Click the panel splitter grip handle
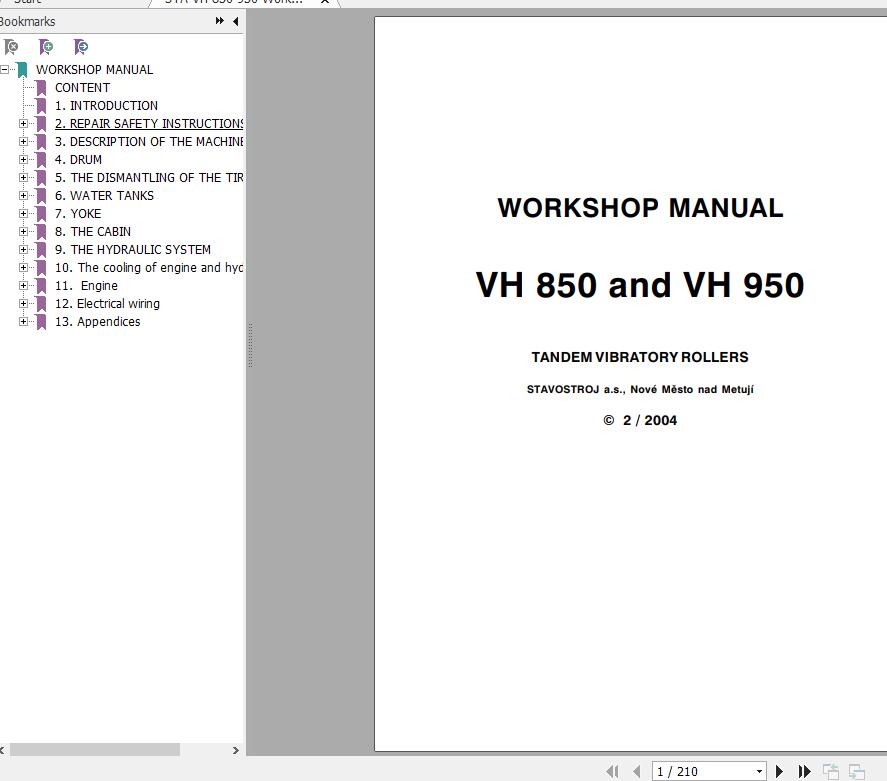 tap(250, 345)
